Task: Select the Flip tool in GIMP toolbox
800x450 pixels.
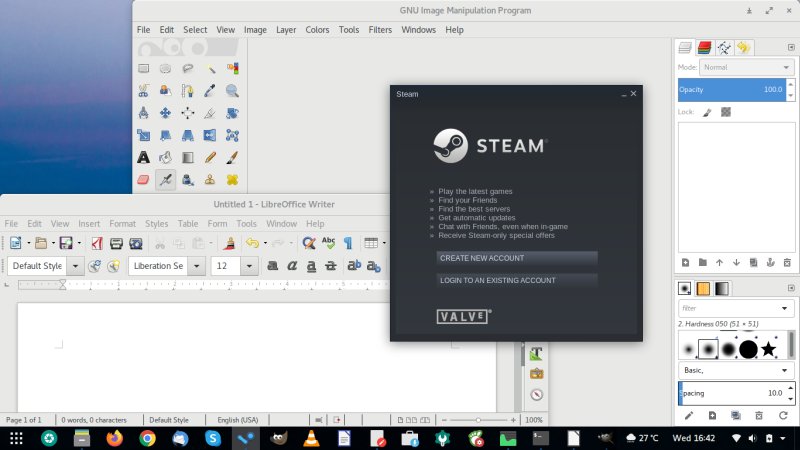Action: tap(210, 135)
